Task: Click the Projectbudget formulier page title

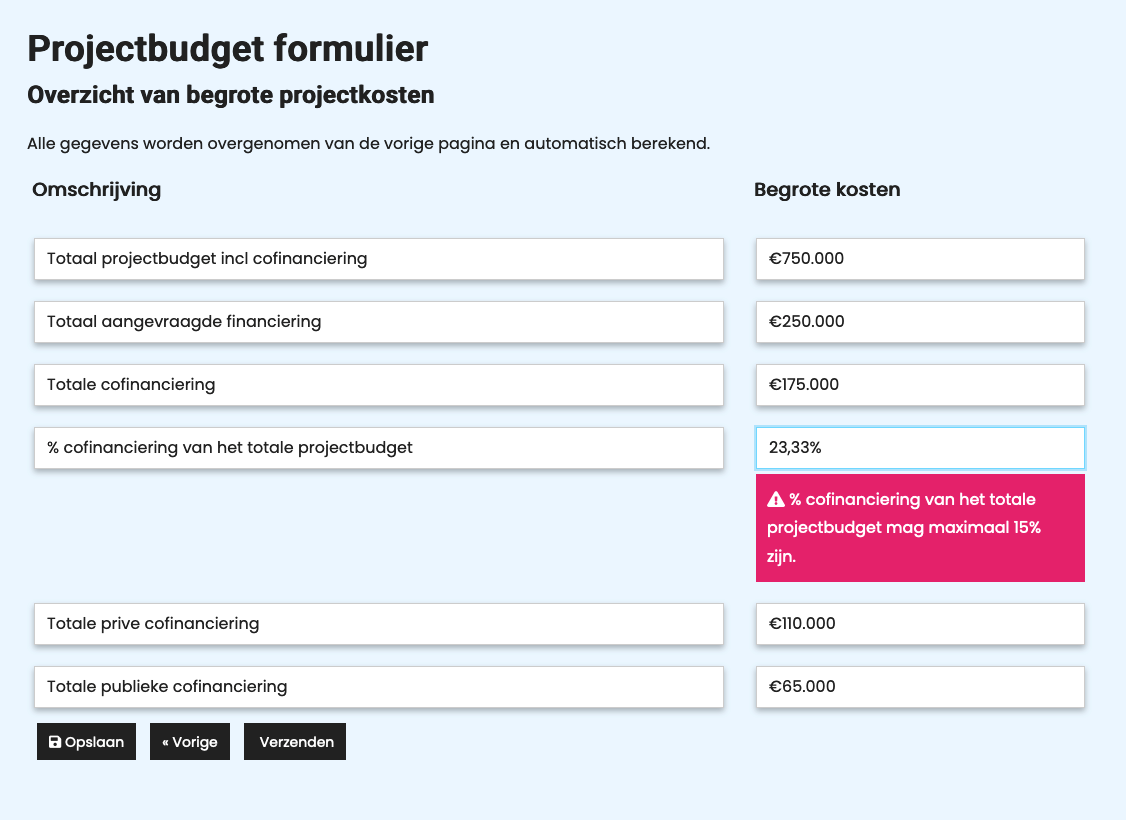Action: coord(227,48)
